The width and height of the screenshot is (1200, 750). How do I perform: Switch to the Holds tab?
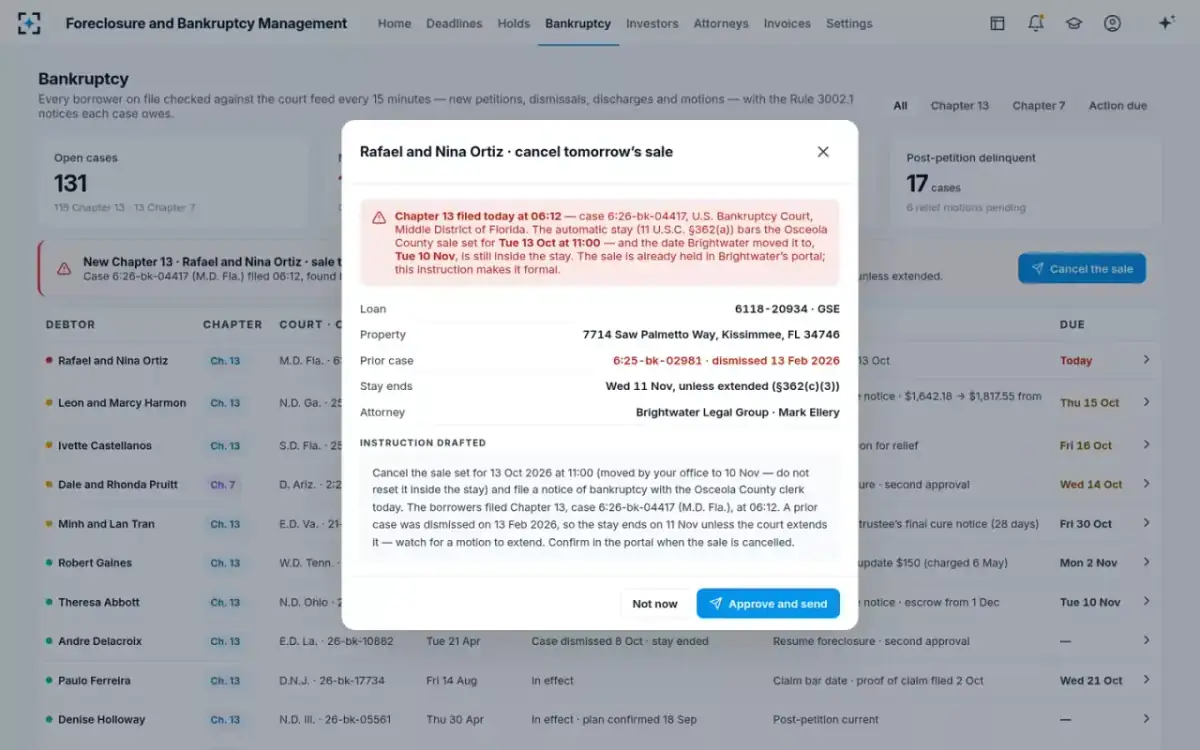(x=514, y=23)
